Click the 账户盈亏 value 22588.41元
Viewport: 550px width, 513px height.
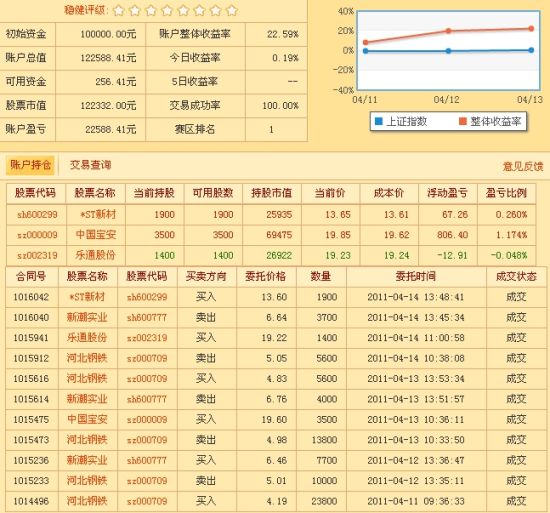[x=110, y=129]
